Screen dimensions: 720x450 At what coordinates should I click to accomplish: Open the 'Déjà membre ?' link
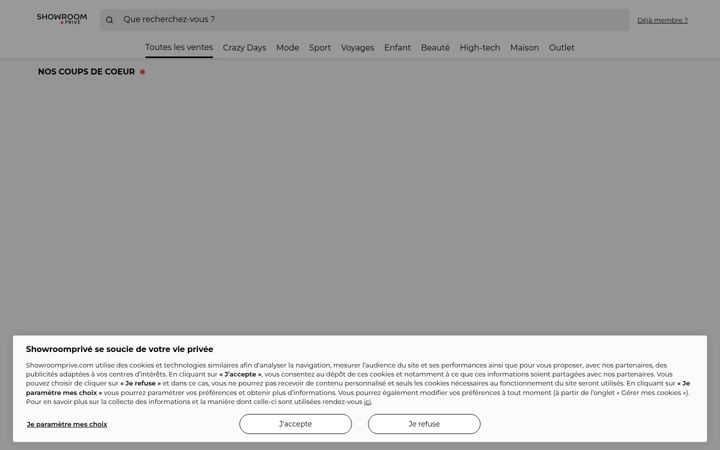pyautogui.click(x=662, y=20)
